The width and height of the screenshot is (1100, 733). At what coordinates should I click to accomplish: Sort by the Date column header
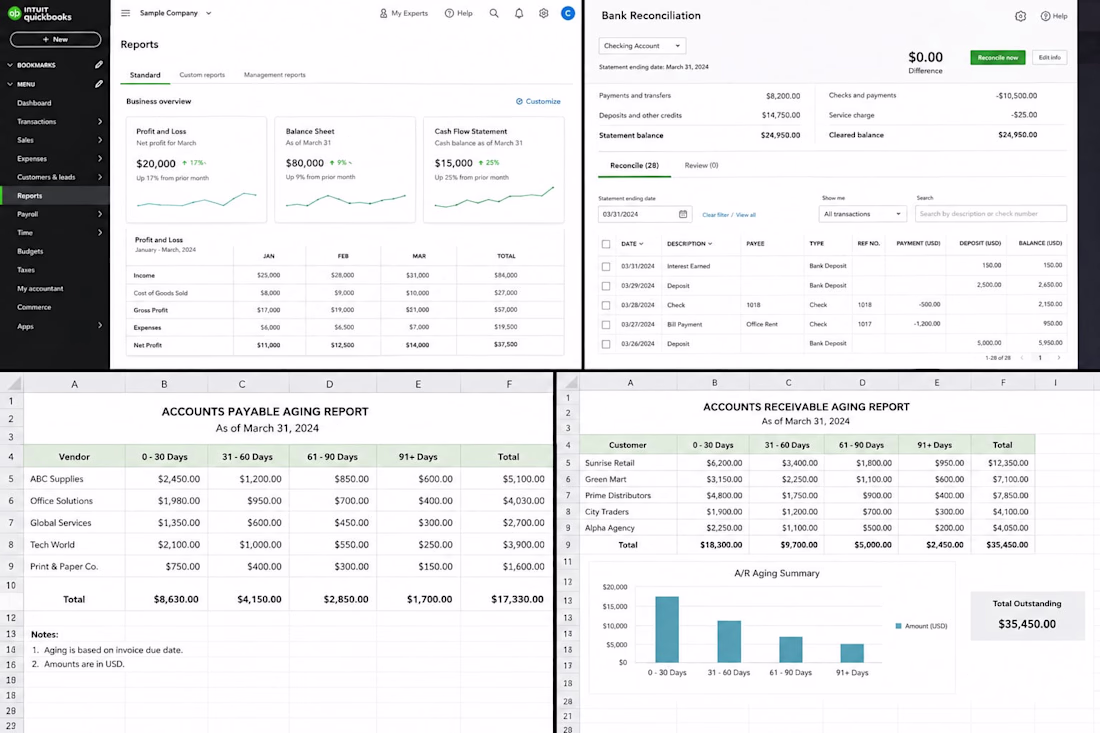pyautogui.click(x=631, y=244)
